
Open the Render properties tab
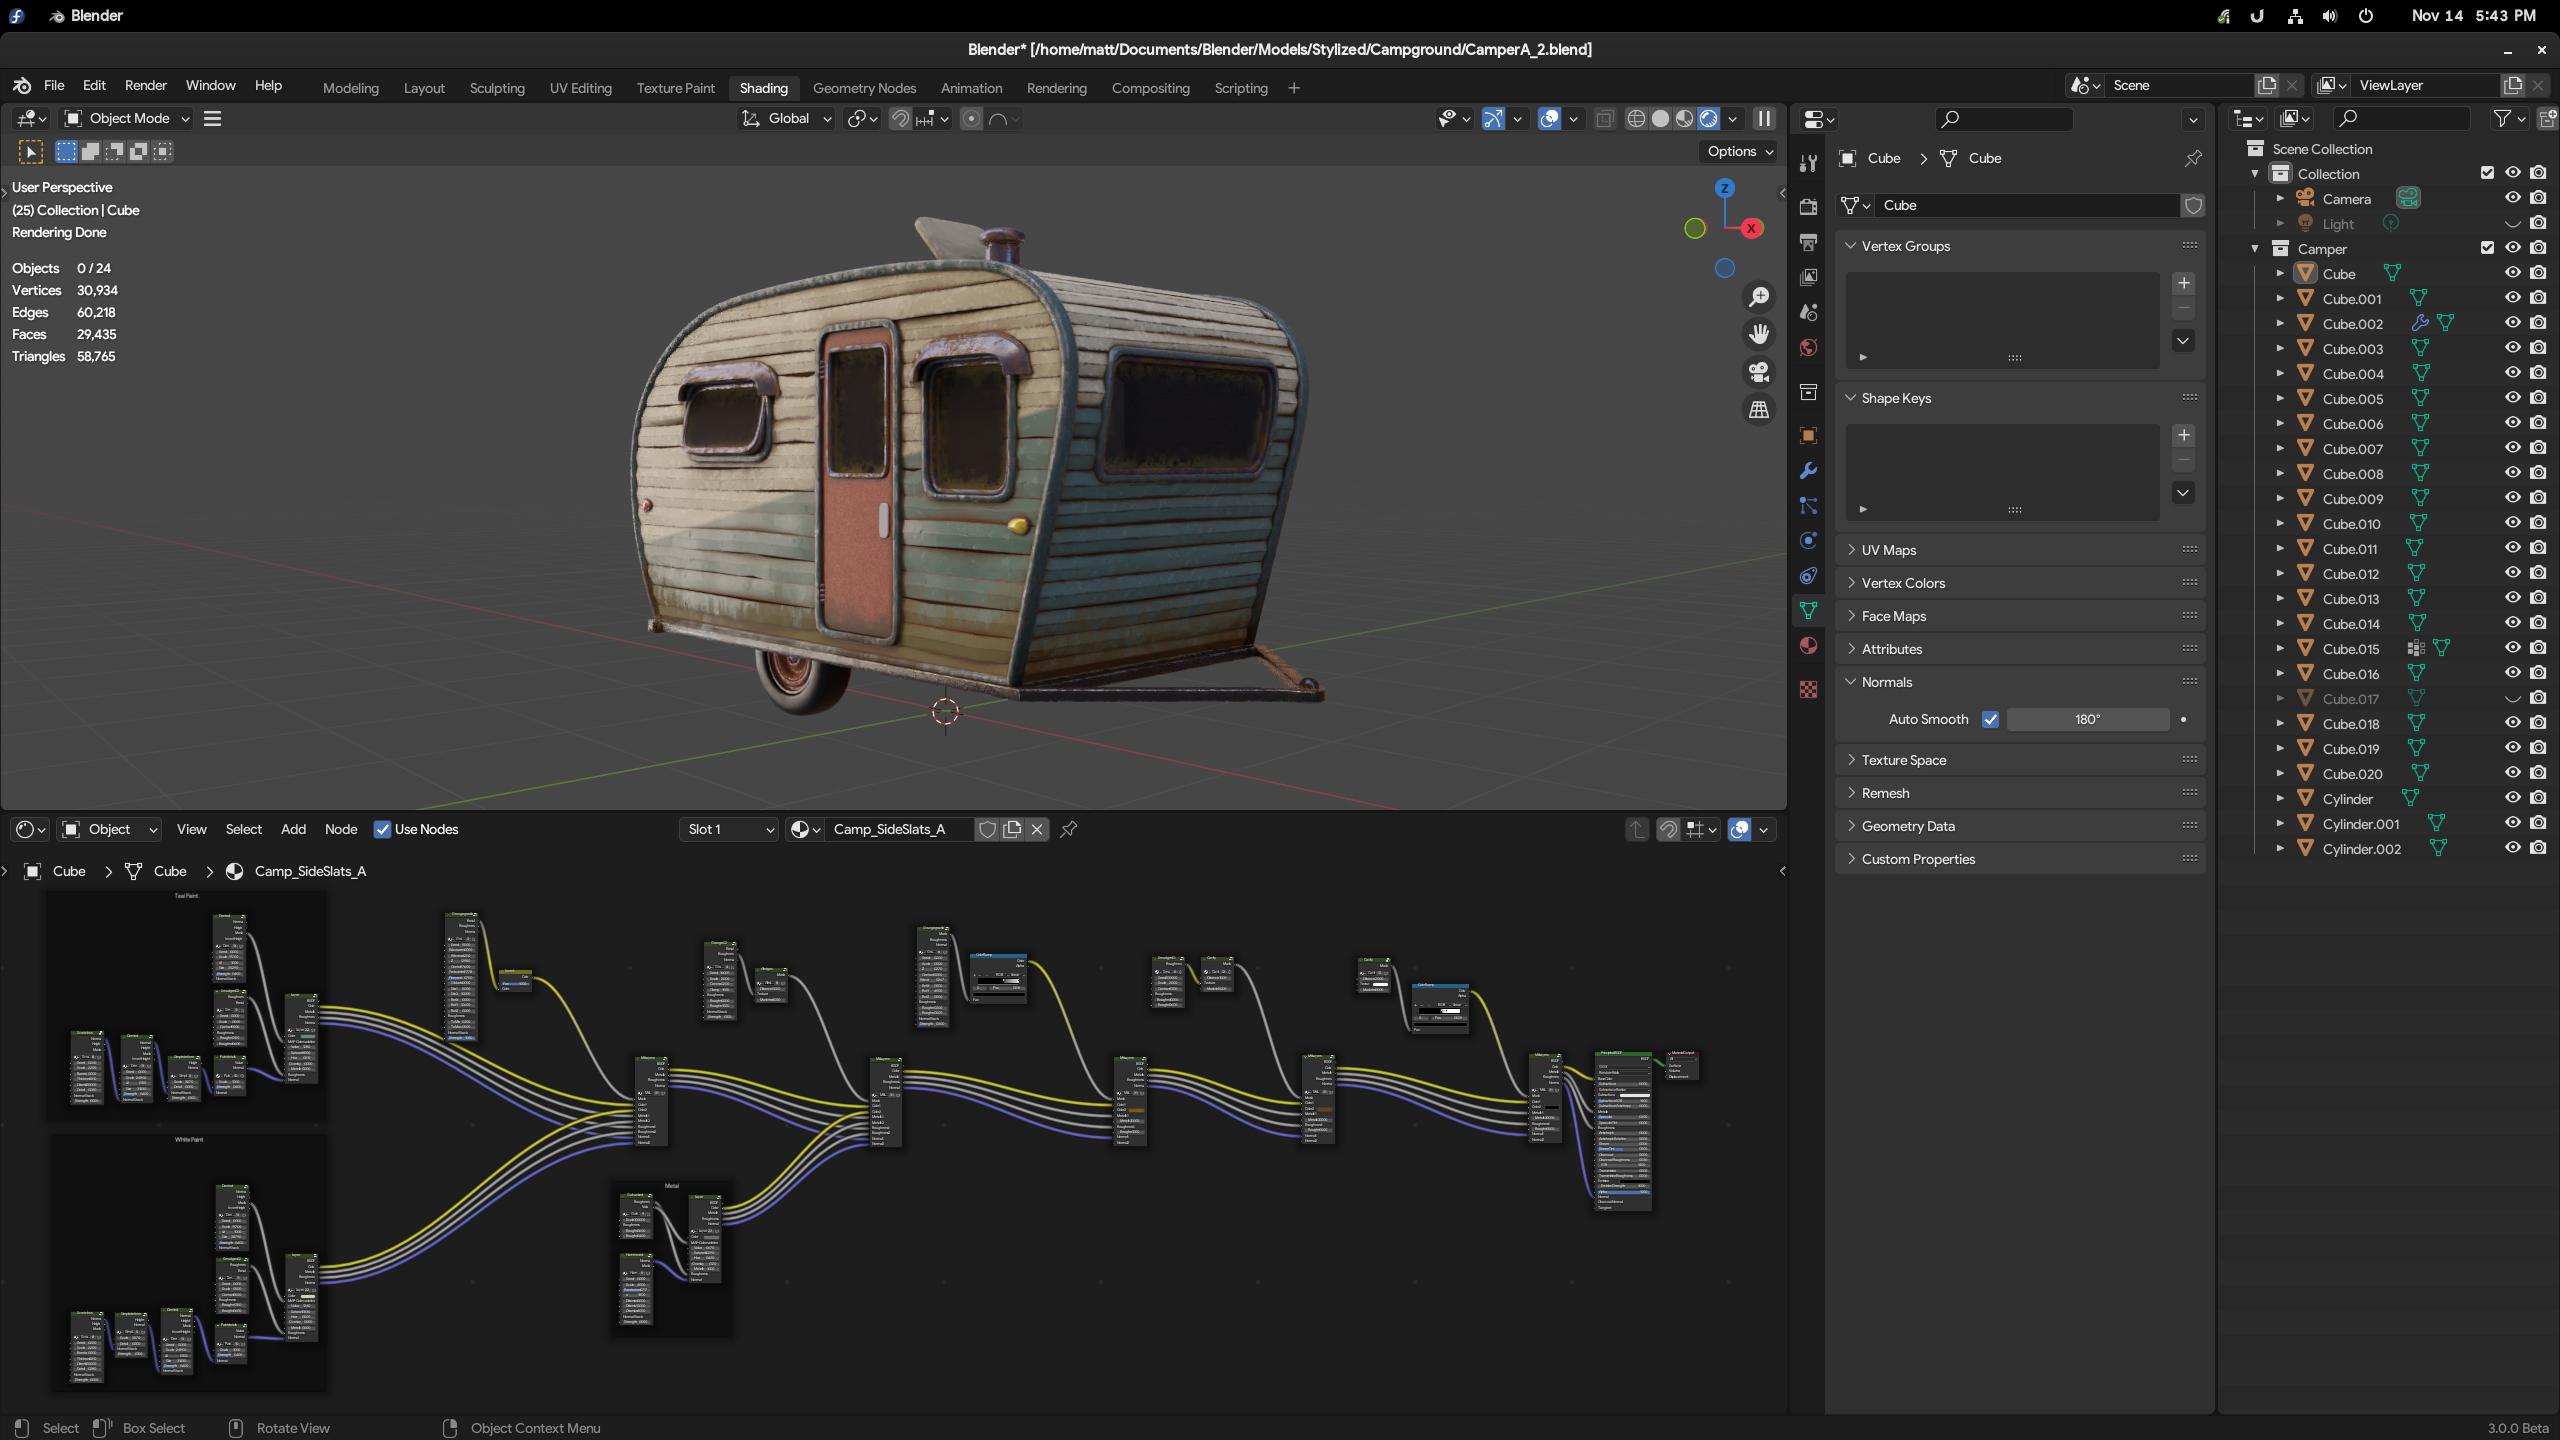(1808, 207)
